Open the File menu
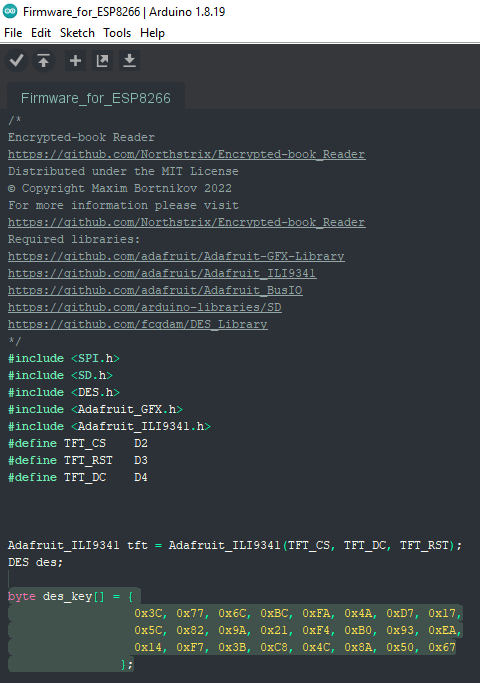Viewport: 480px width, 683px height. 13,33
